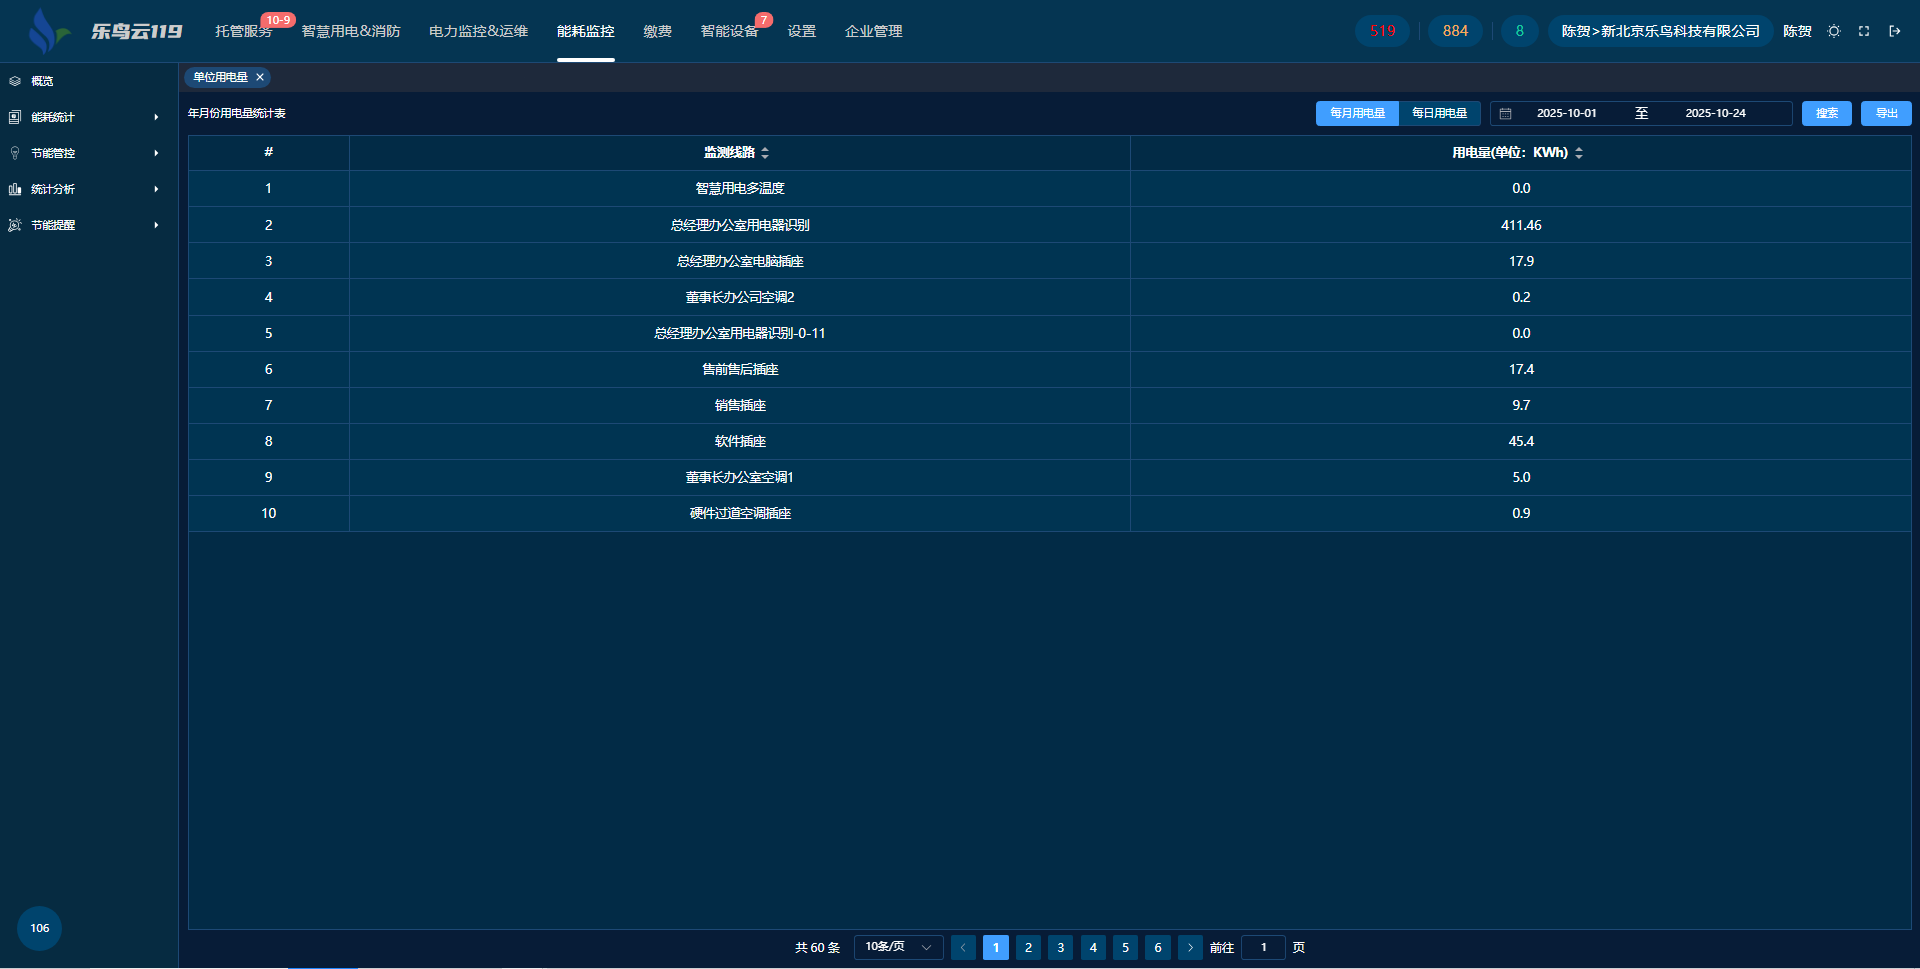Image resolution: width=1920 pixels, height=969 pixels.
Task: Enter fullscreen using the expand icon
Action: [1864, 31]
